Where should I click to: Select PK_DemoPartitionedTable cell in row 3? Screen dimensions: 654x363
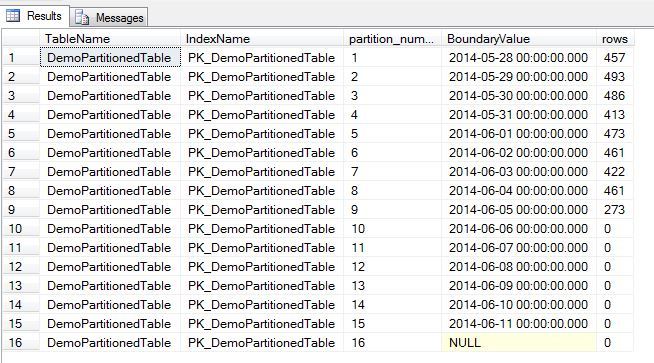tap(262, 96)
